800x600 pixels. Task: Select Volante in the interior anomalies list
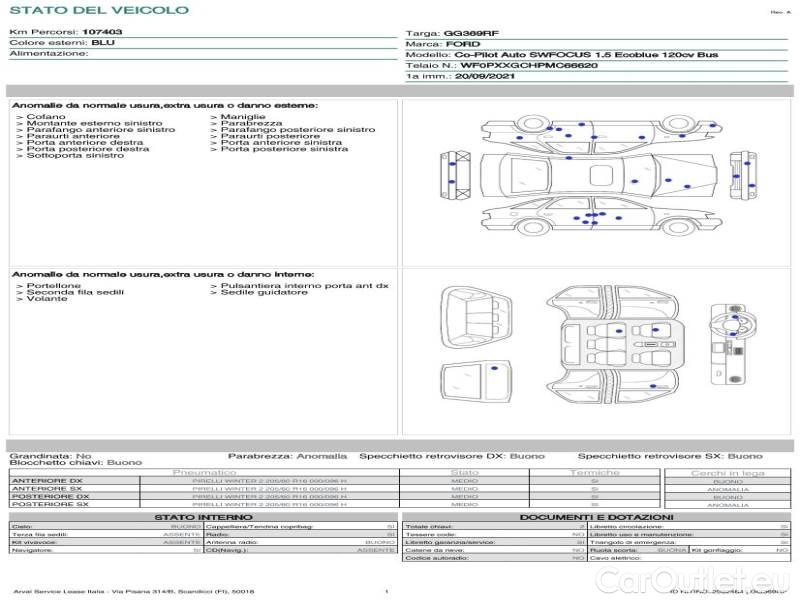[47, 299]
